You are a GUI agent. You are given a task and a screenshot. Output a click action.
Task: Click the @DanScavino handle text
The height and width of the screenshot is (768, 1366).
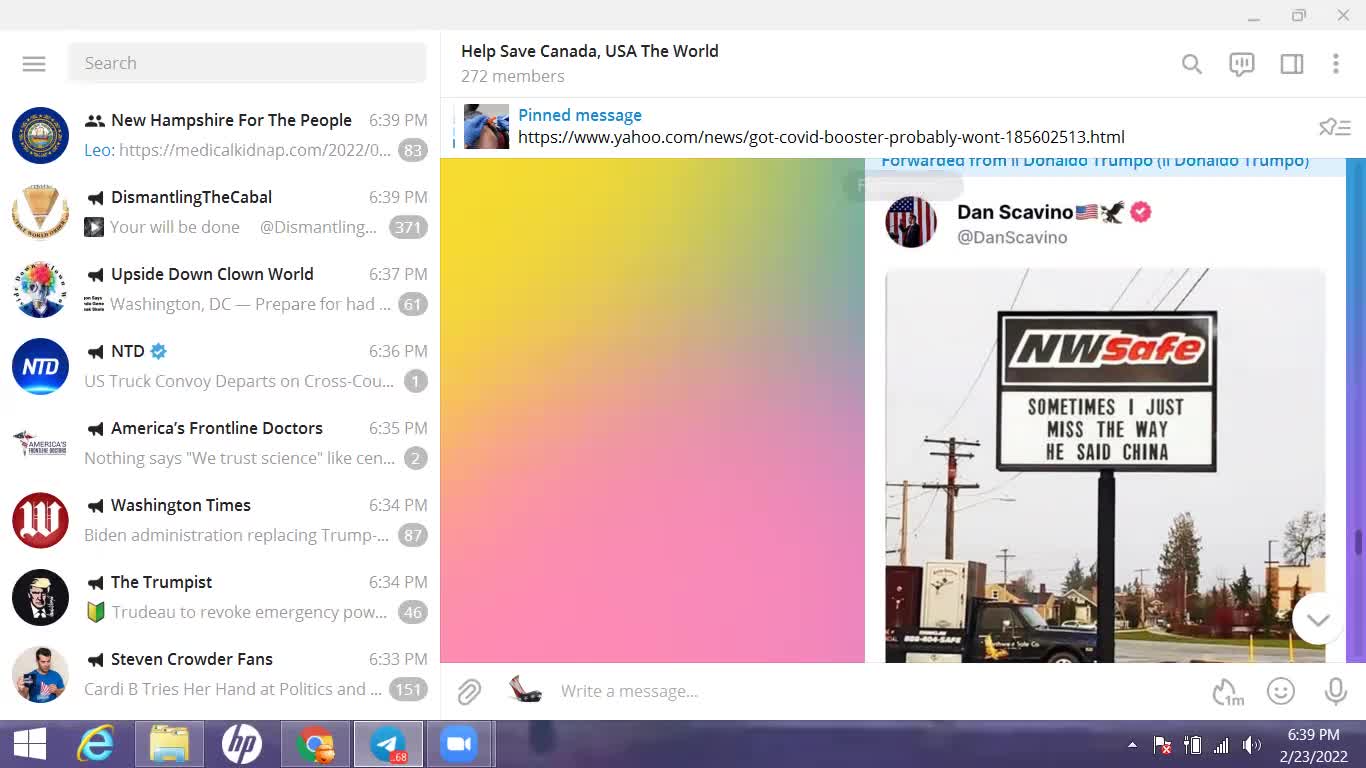[1012, 237]
